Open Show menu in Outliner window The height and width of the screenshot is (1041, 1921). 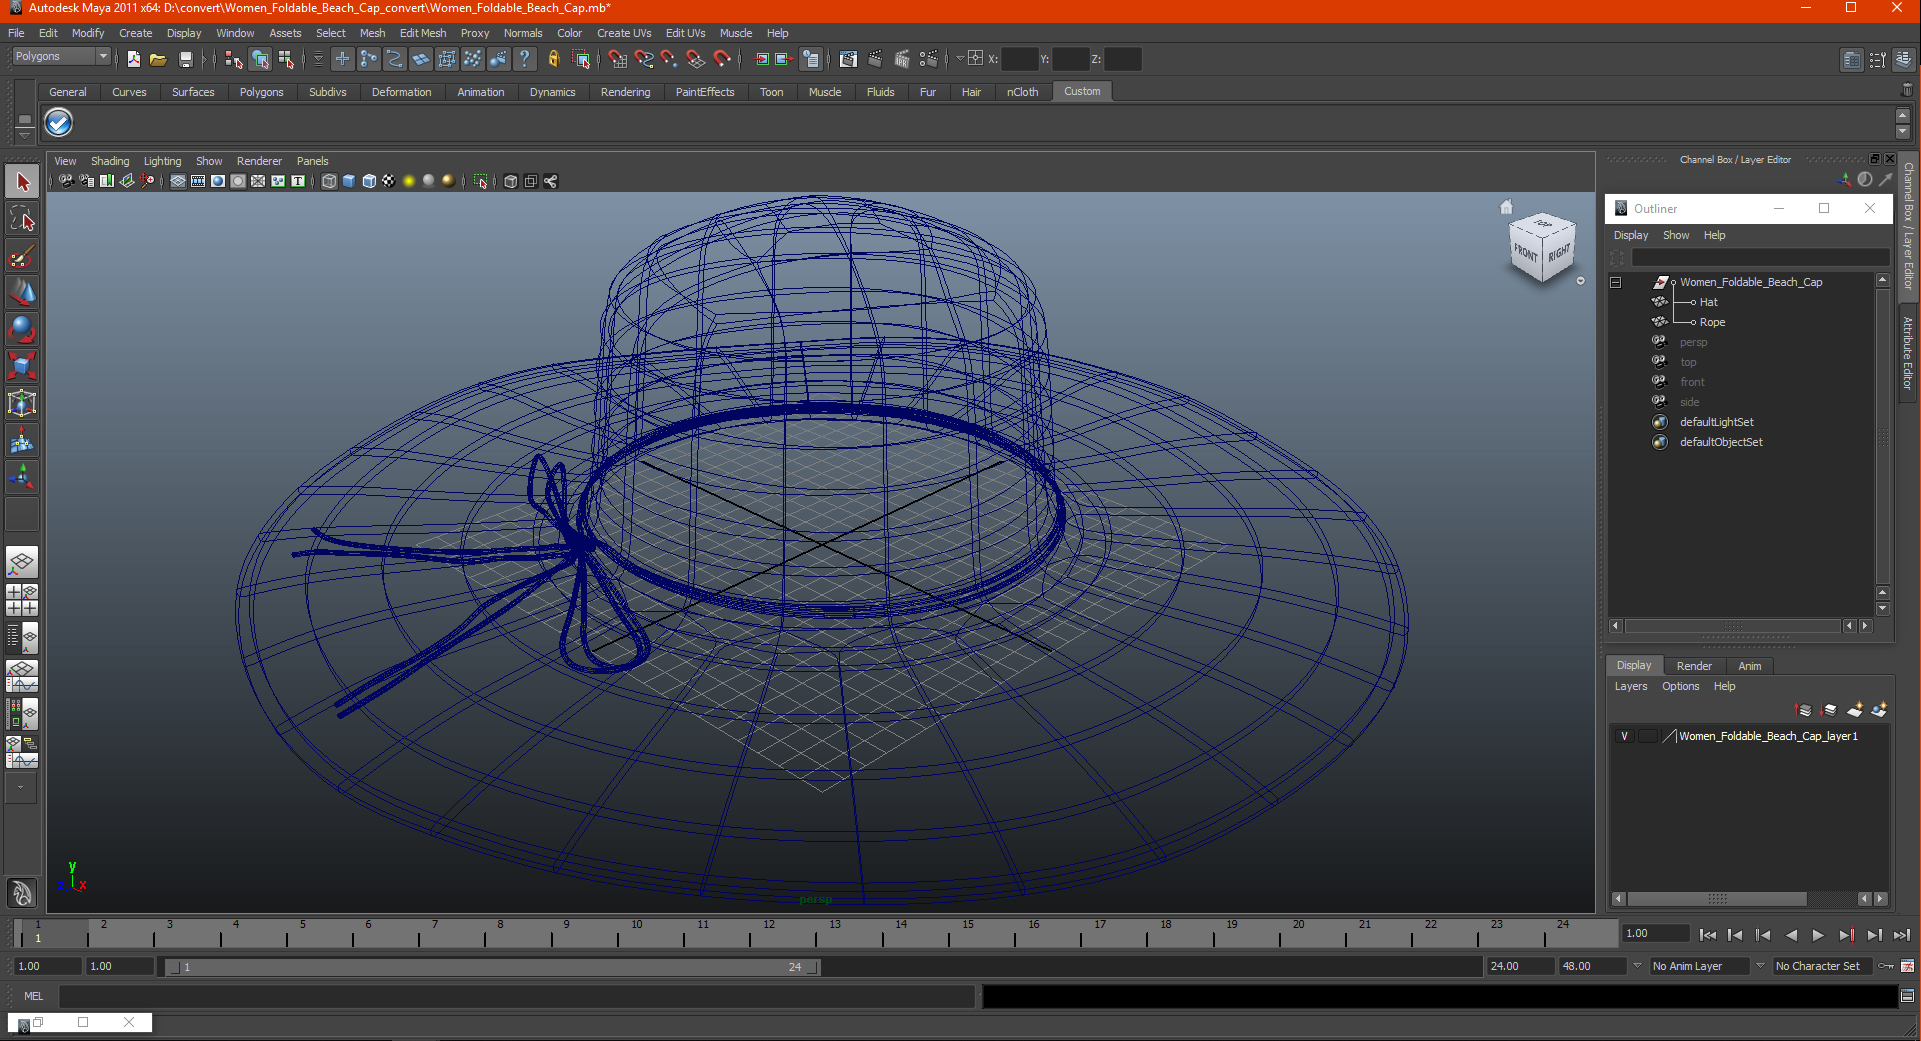[1676, 236]
